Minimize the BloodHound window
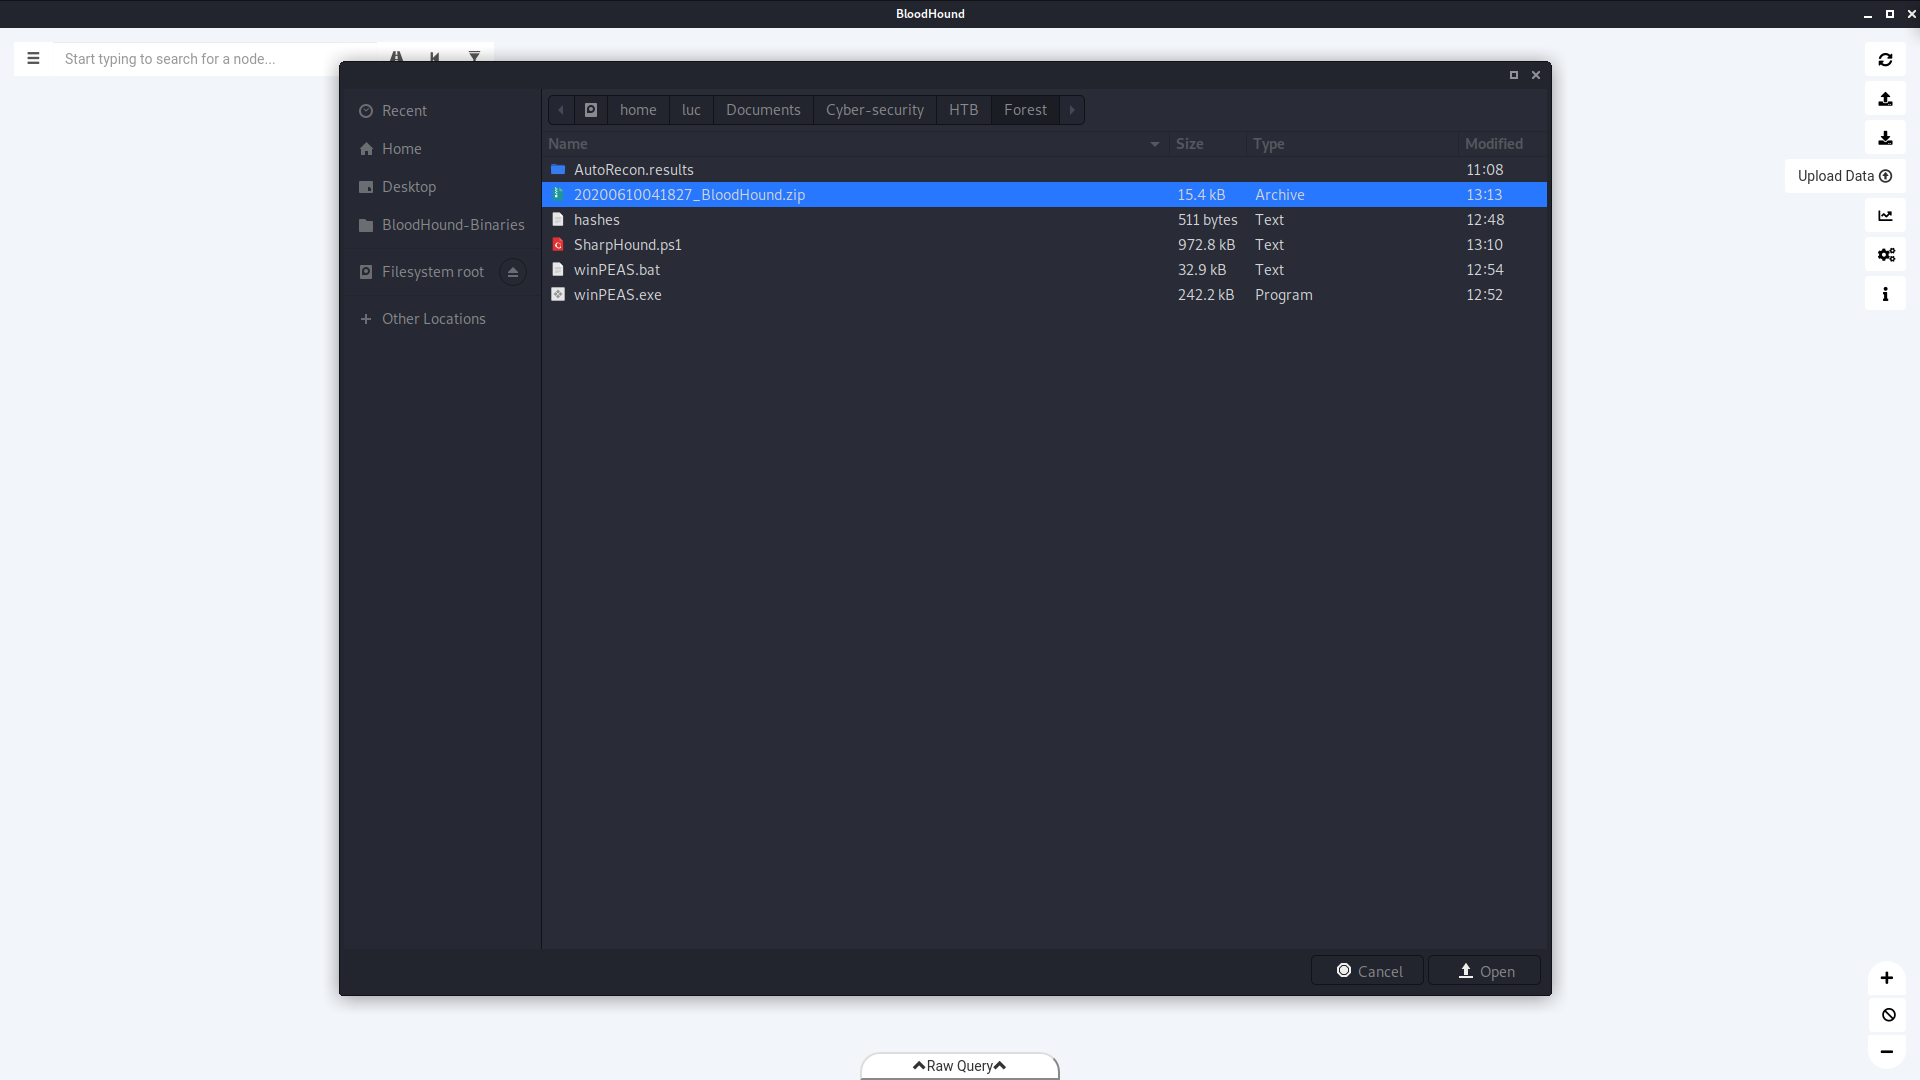 tap(1867, 14)
